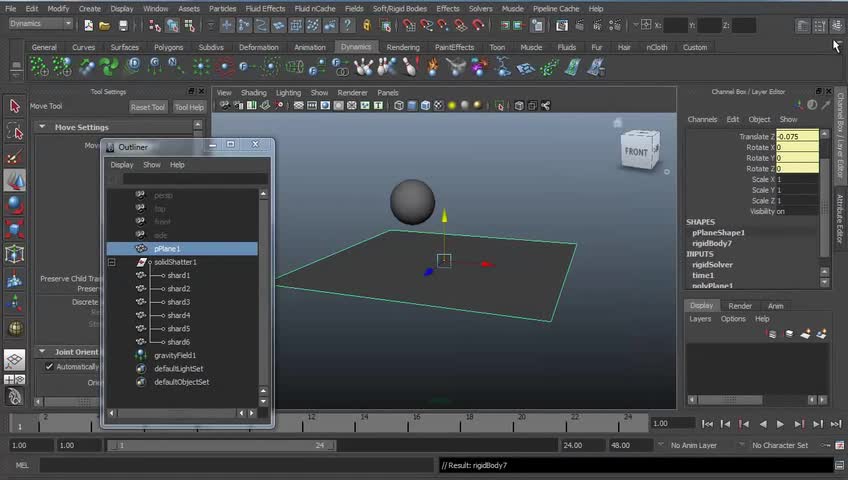The image size is (848, 480).
Task: Click the wireframe cube icon in viewport toolbar
Action: (399, 105)
